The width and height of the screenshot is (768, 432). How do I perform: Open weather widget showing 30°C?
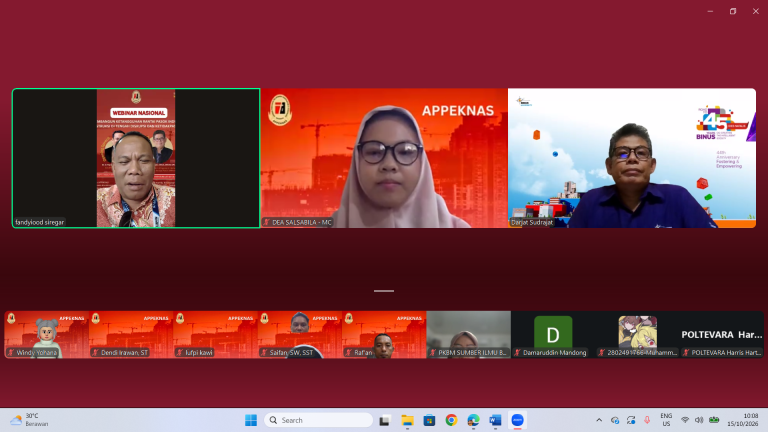29,420
